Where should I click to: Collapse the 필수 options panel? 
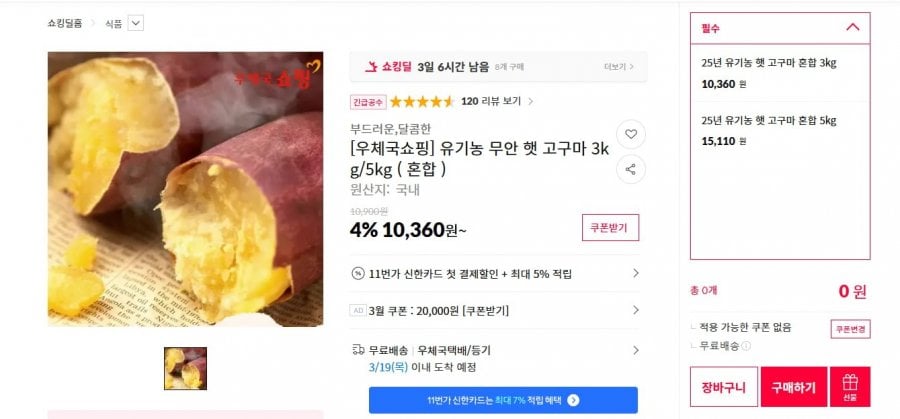853,28
